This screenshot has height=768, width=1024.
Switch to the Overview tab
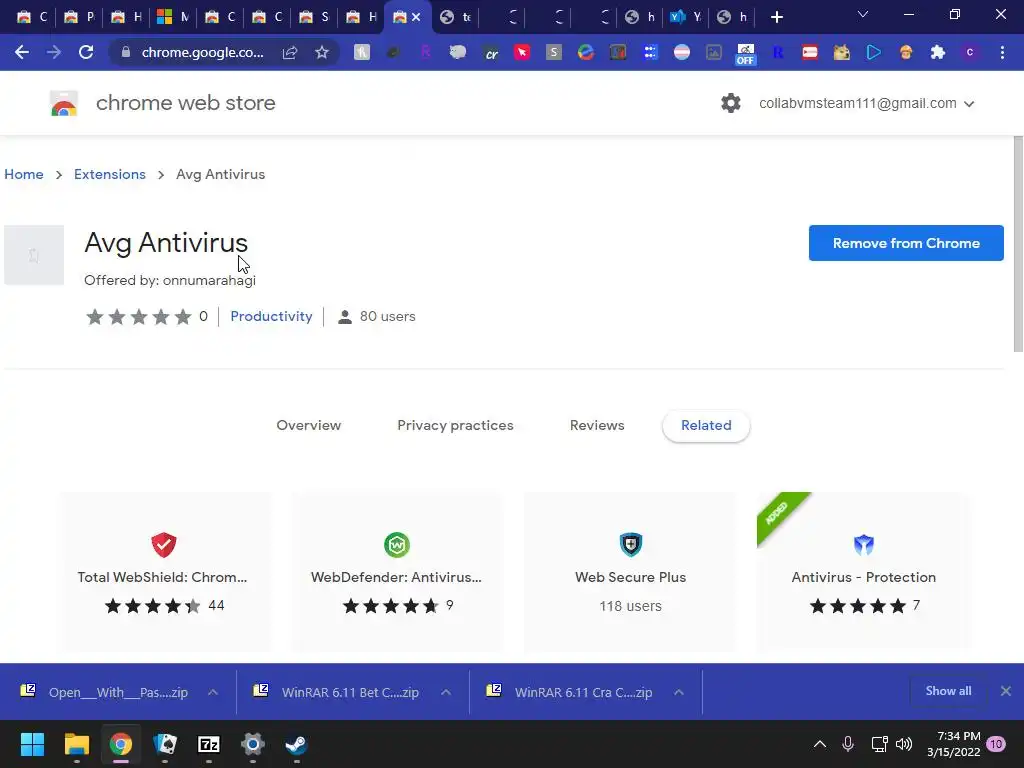coord(308,425)
